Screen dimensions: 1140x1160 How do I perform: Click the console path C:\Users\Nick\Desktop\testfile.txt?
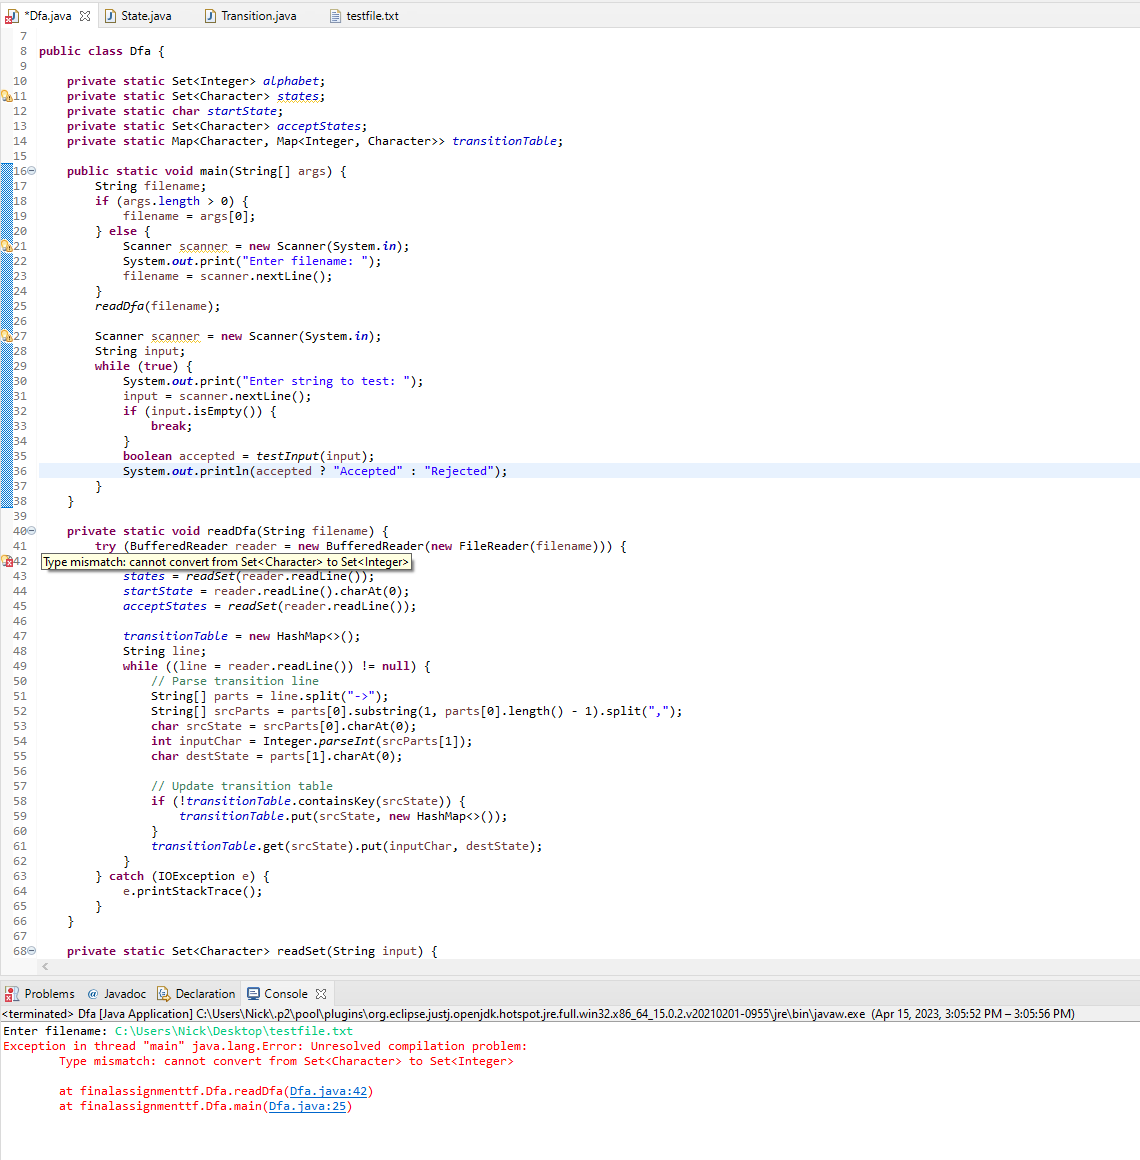coord(234,1031)
